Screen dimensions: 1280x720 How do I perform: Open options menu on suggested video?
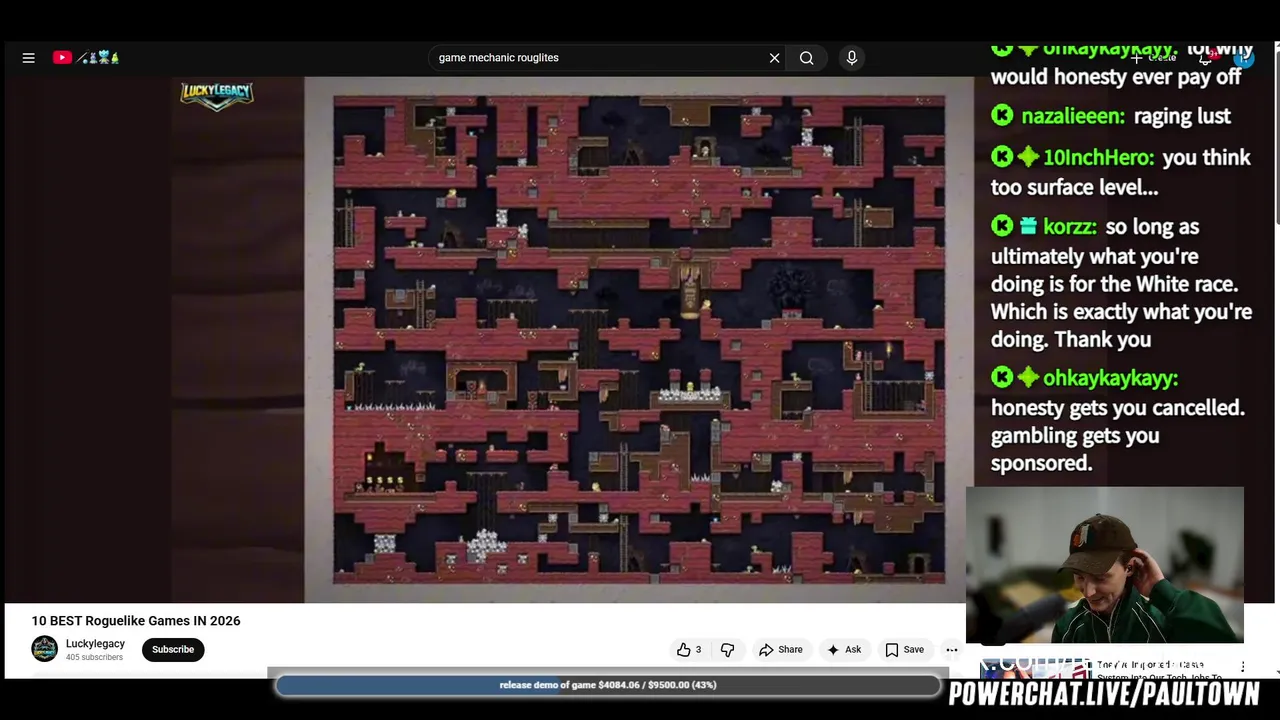pyautogui.click(x=1243, y=667)
